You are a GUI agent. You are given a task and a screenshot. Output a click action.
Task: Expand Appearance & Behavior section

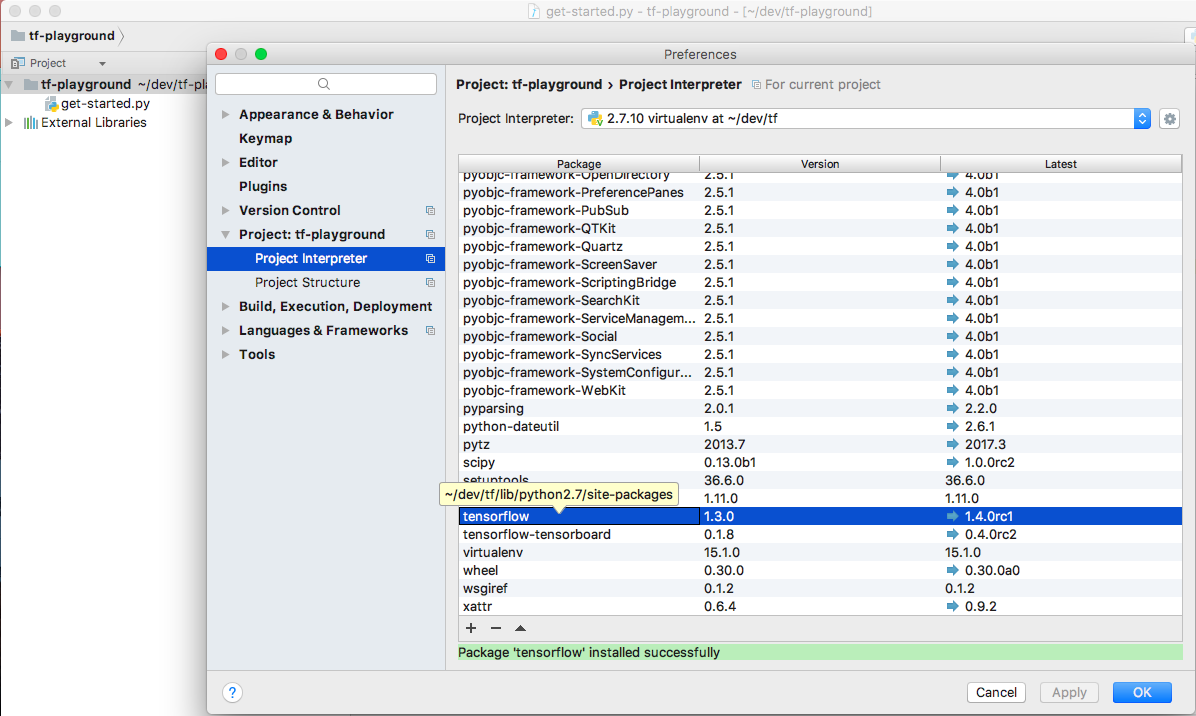click(225, 114)
